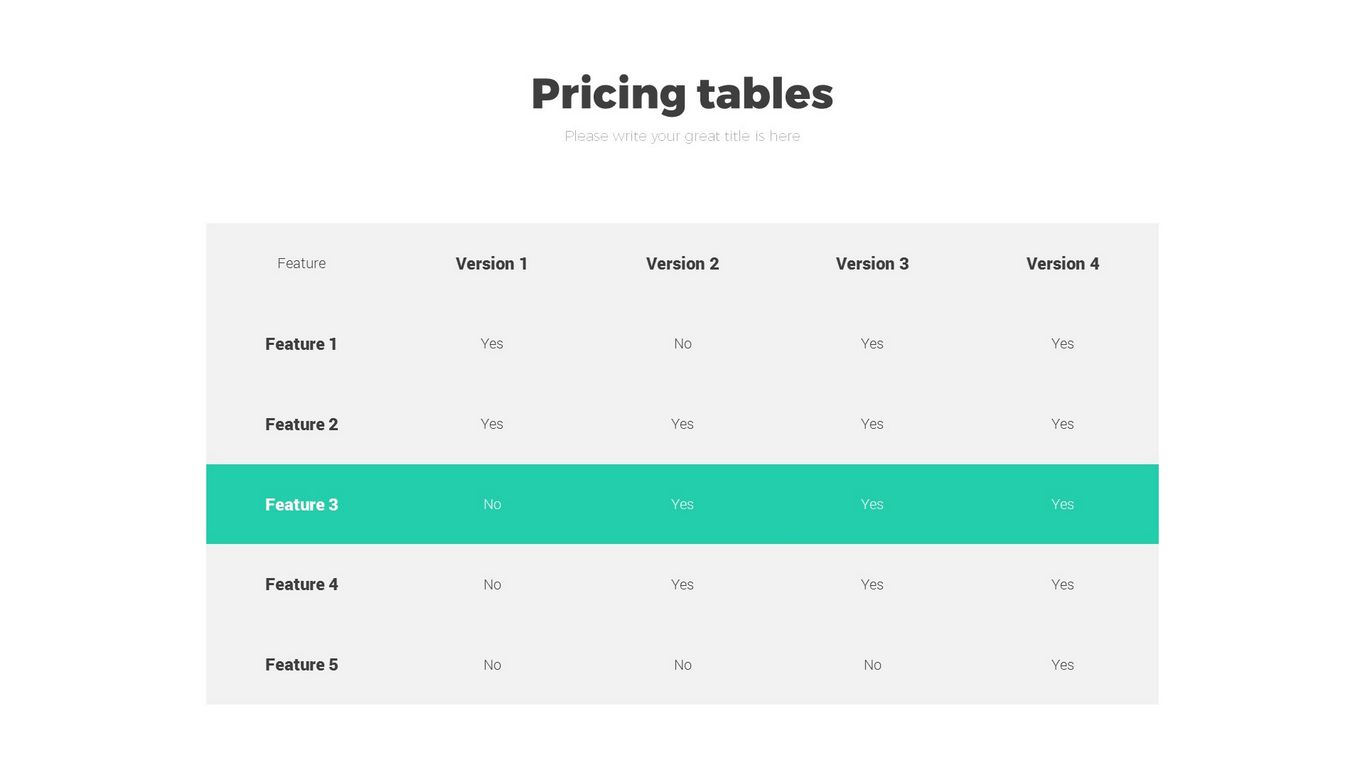Select Feature 3's "Yes" under Version 4
1365x768 pixels.
[x=1062, y=505]
